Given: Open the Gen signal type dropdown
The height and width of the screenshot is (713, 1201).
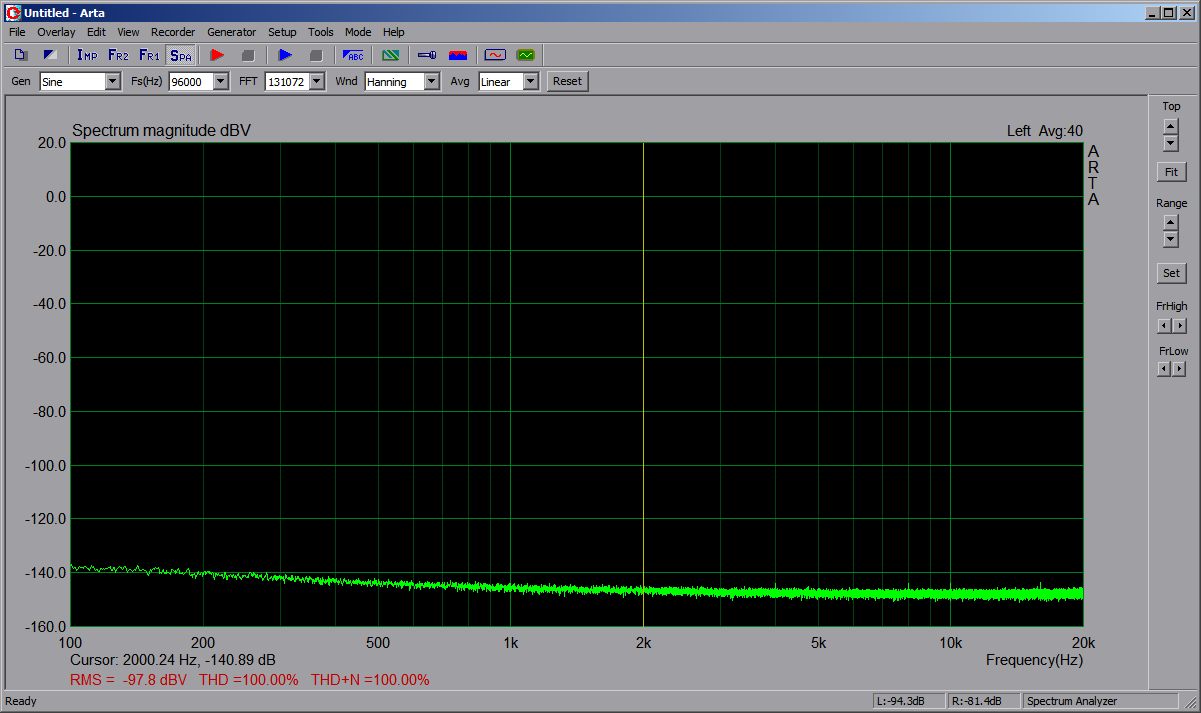Looking at the screenshot, I should point(112,82).
